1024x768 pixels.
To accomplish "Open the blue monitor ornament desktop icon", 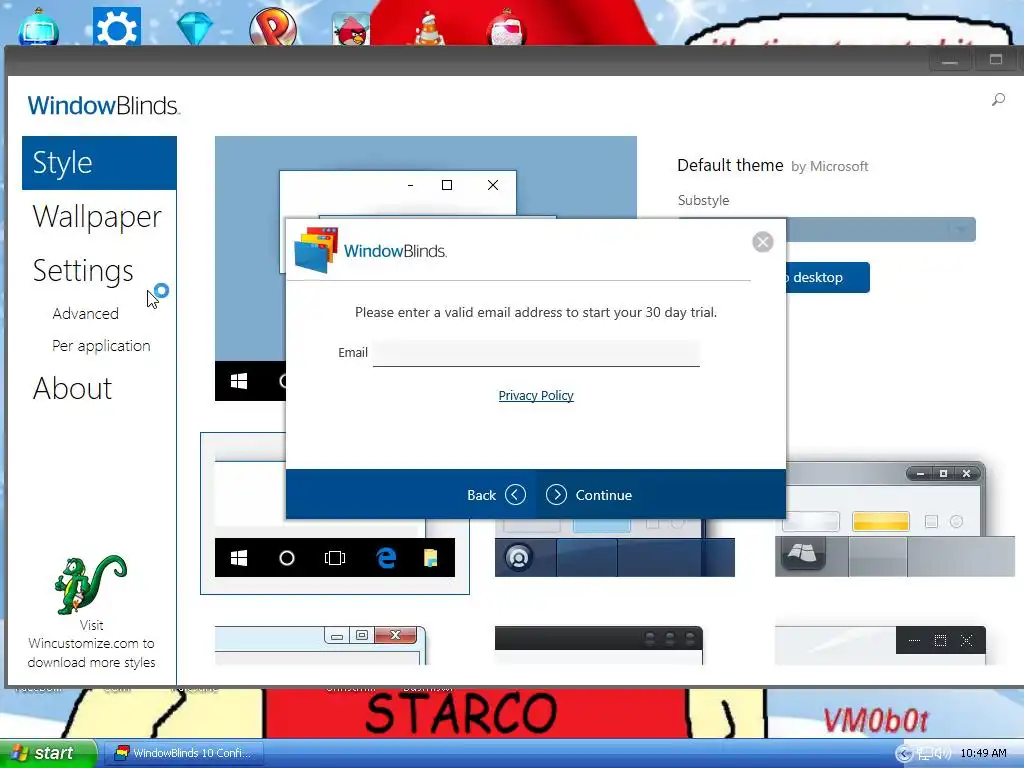I will (39, 27).
